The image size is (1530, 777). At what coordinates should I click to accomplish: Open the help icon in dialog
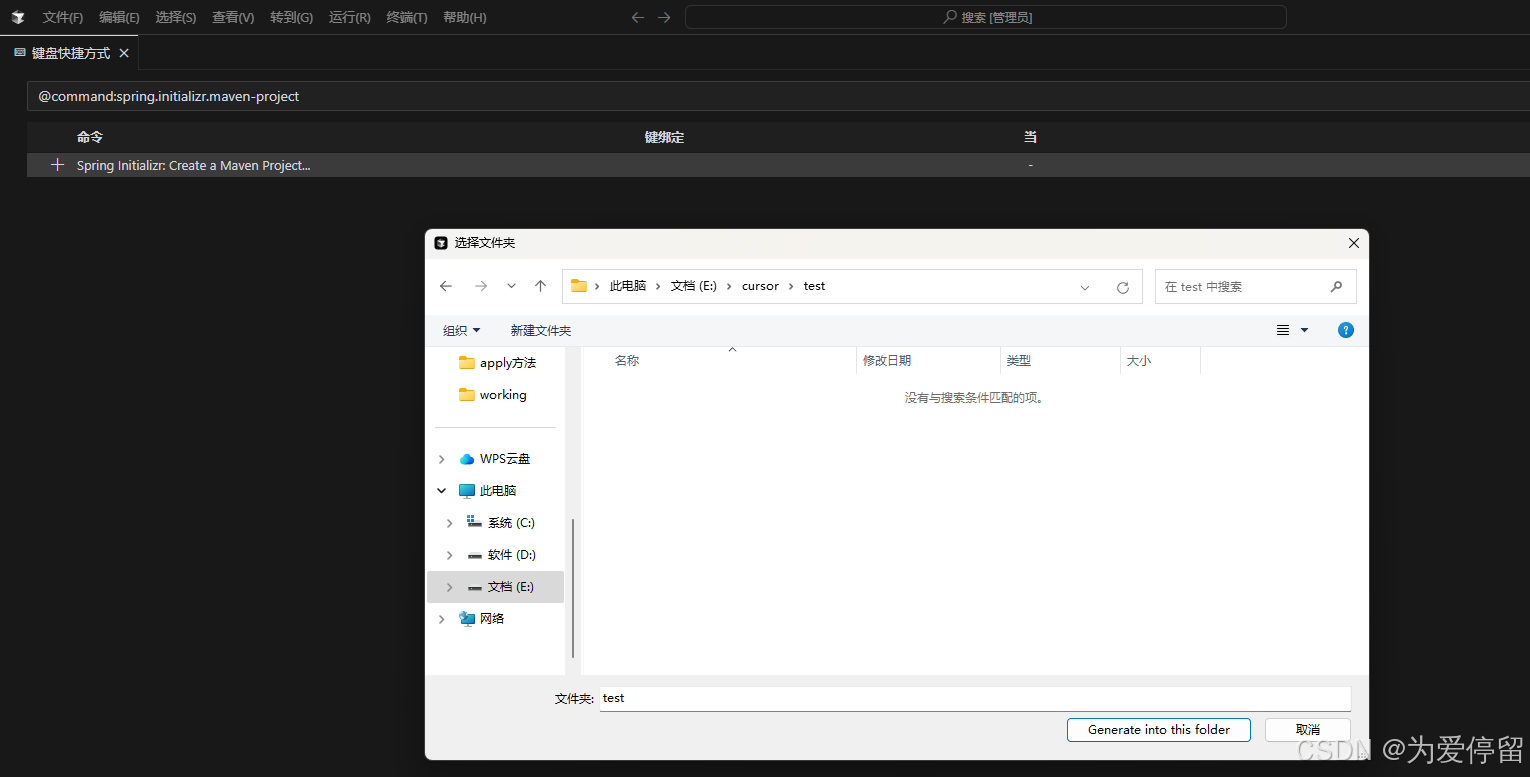click(x=1346, y=330)
